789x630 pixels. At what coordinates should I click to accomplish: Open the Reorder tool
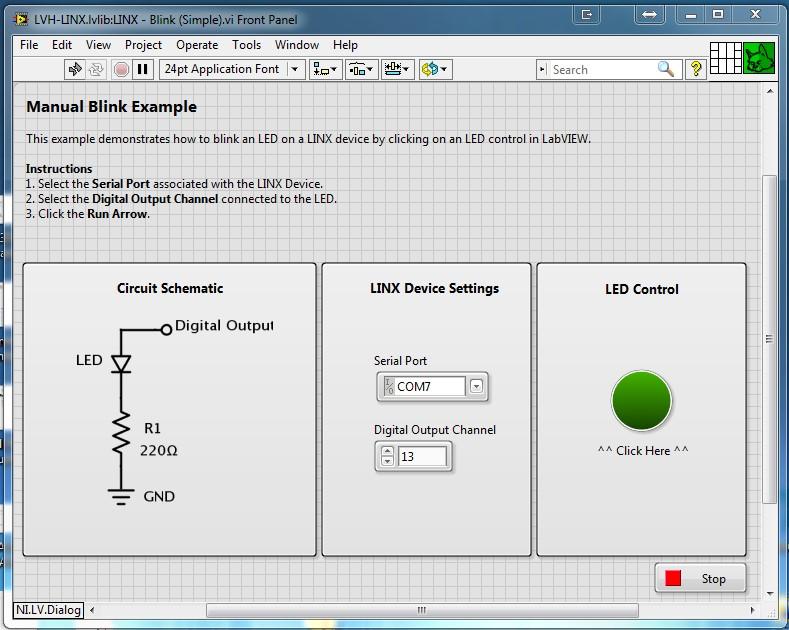click(435, 69)
